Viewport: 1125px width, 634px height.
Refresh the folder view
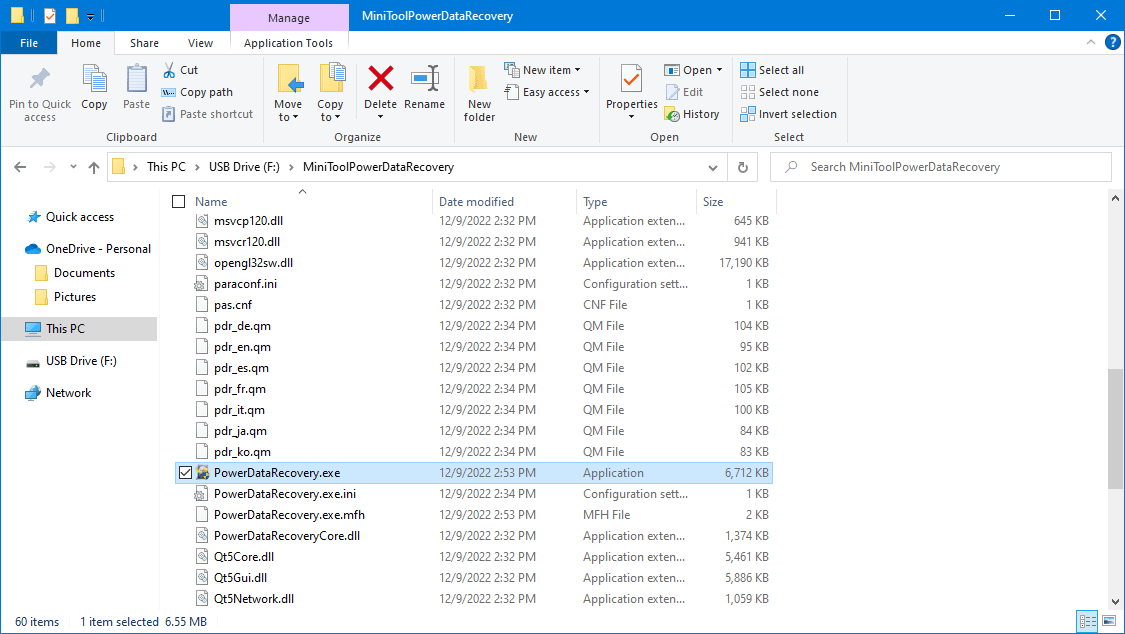743,167
